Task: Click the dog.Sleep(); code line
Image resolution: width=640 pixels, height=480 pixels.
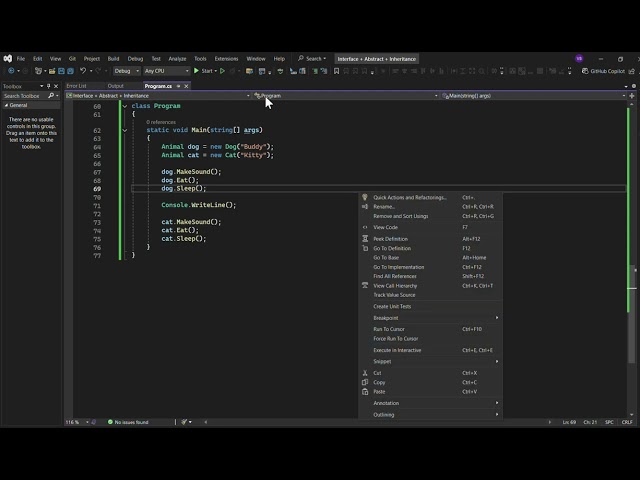Action: tap(184, 188)
